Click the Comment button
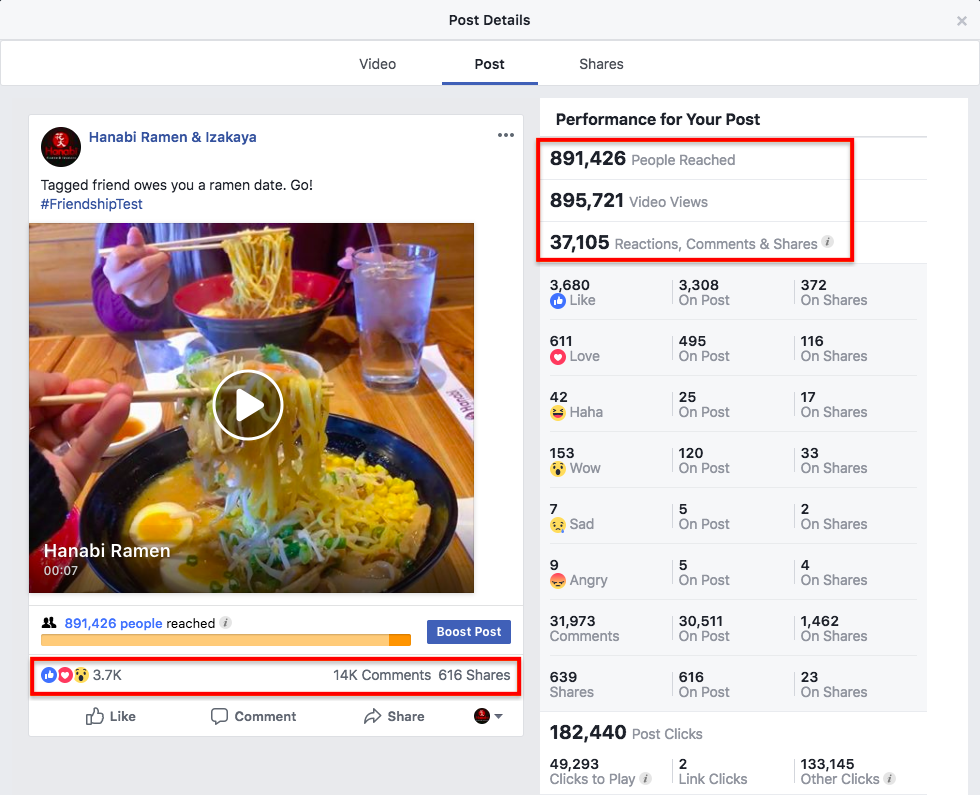 tap(253, 716)
